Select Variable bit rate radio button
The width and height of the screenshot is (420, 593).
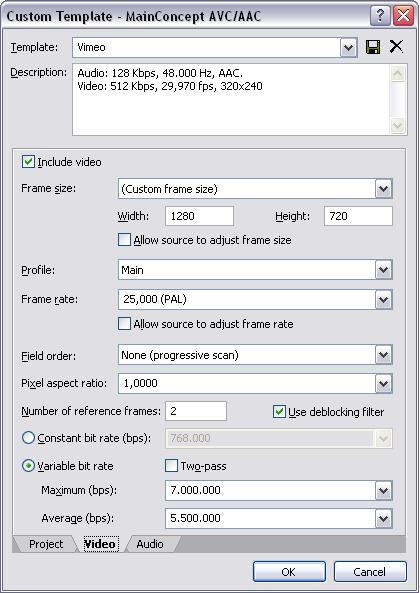[x=28, y=466]
